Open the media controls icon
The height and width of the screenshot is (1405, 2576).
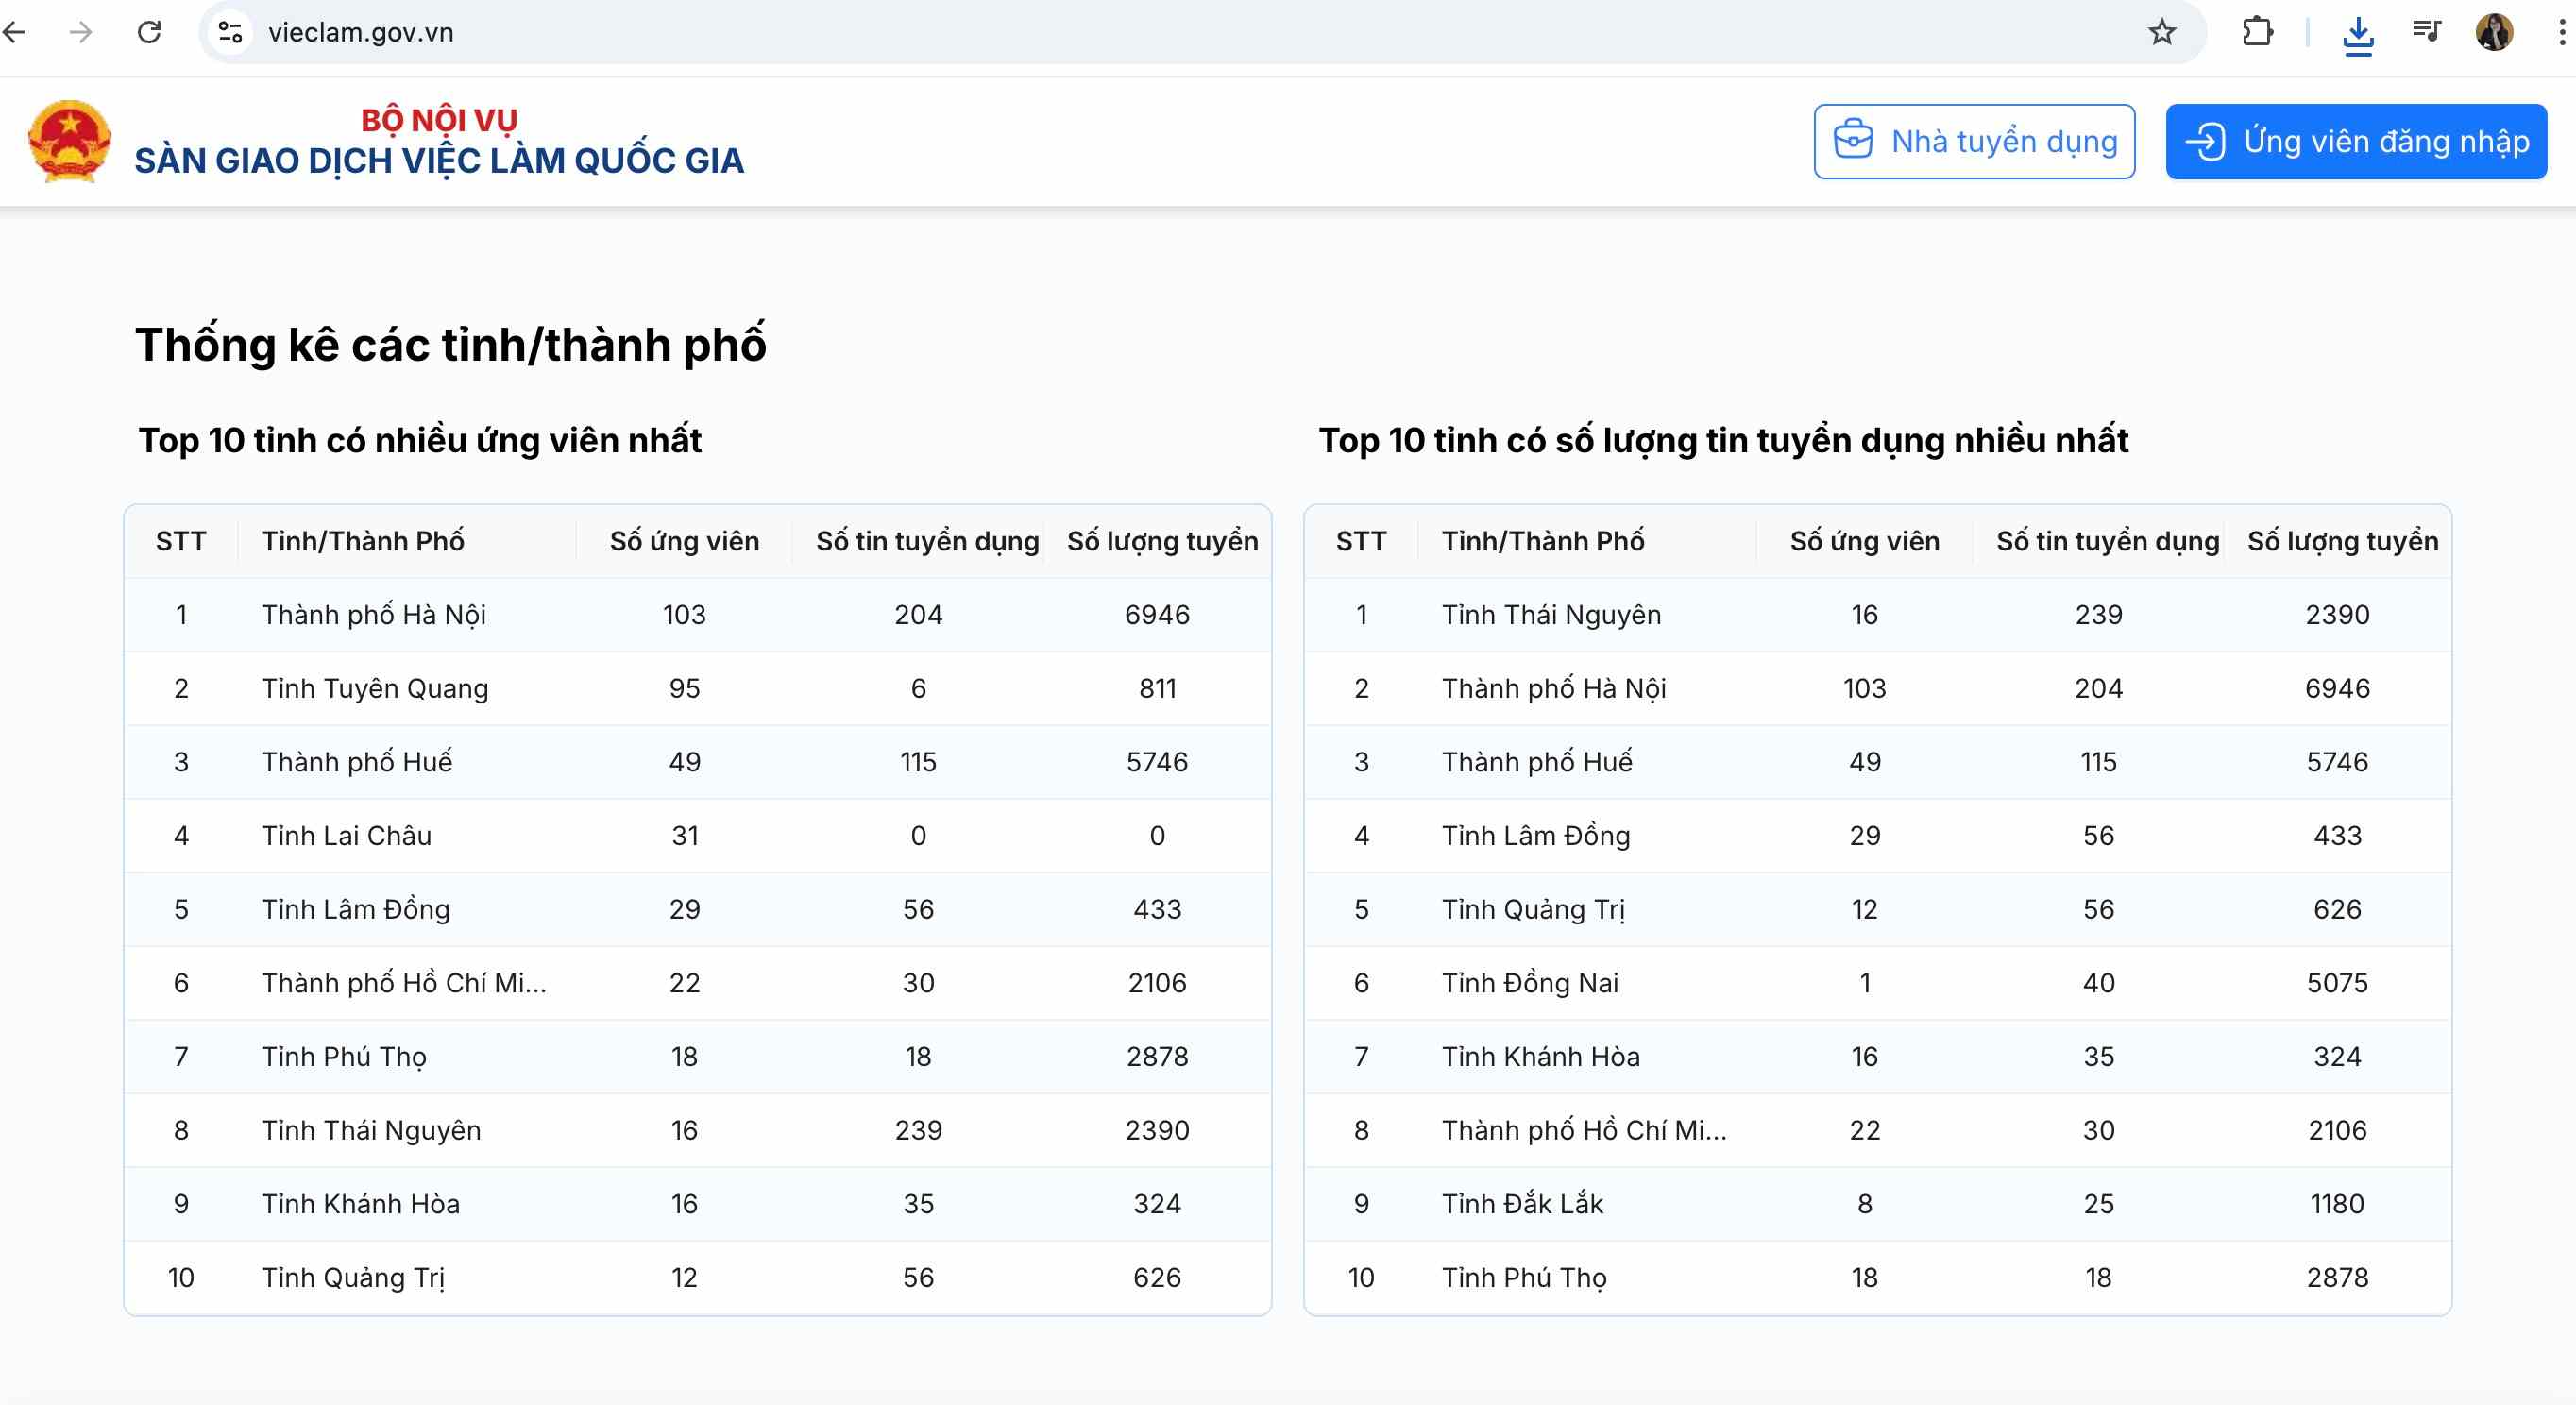(x=2426, y=32)
